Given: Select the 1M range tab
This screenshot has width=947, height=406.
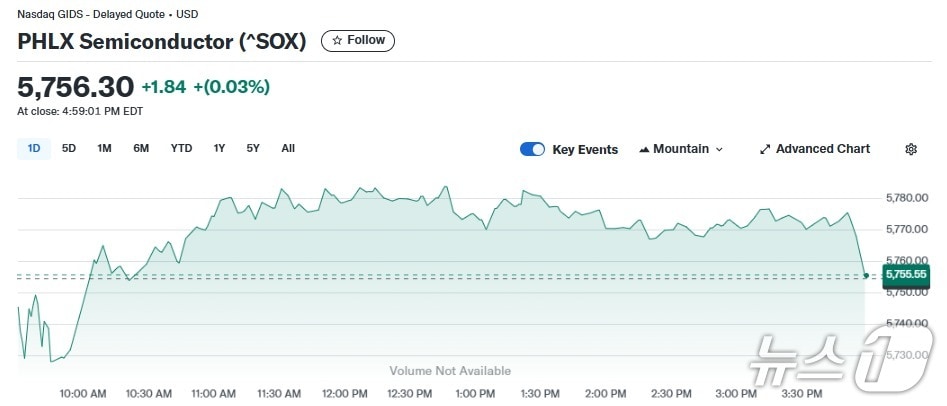Looking at the screenshot, I should (104, 149).
